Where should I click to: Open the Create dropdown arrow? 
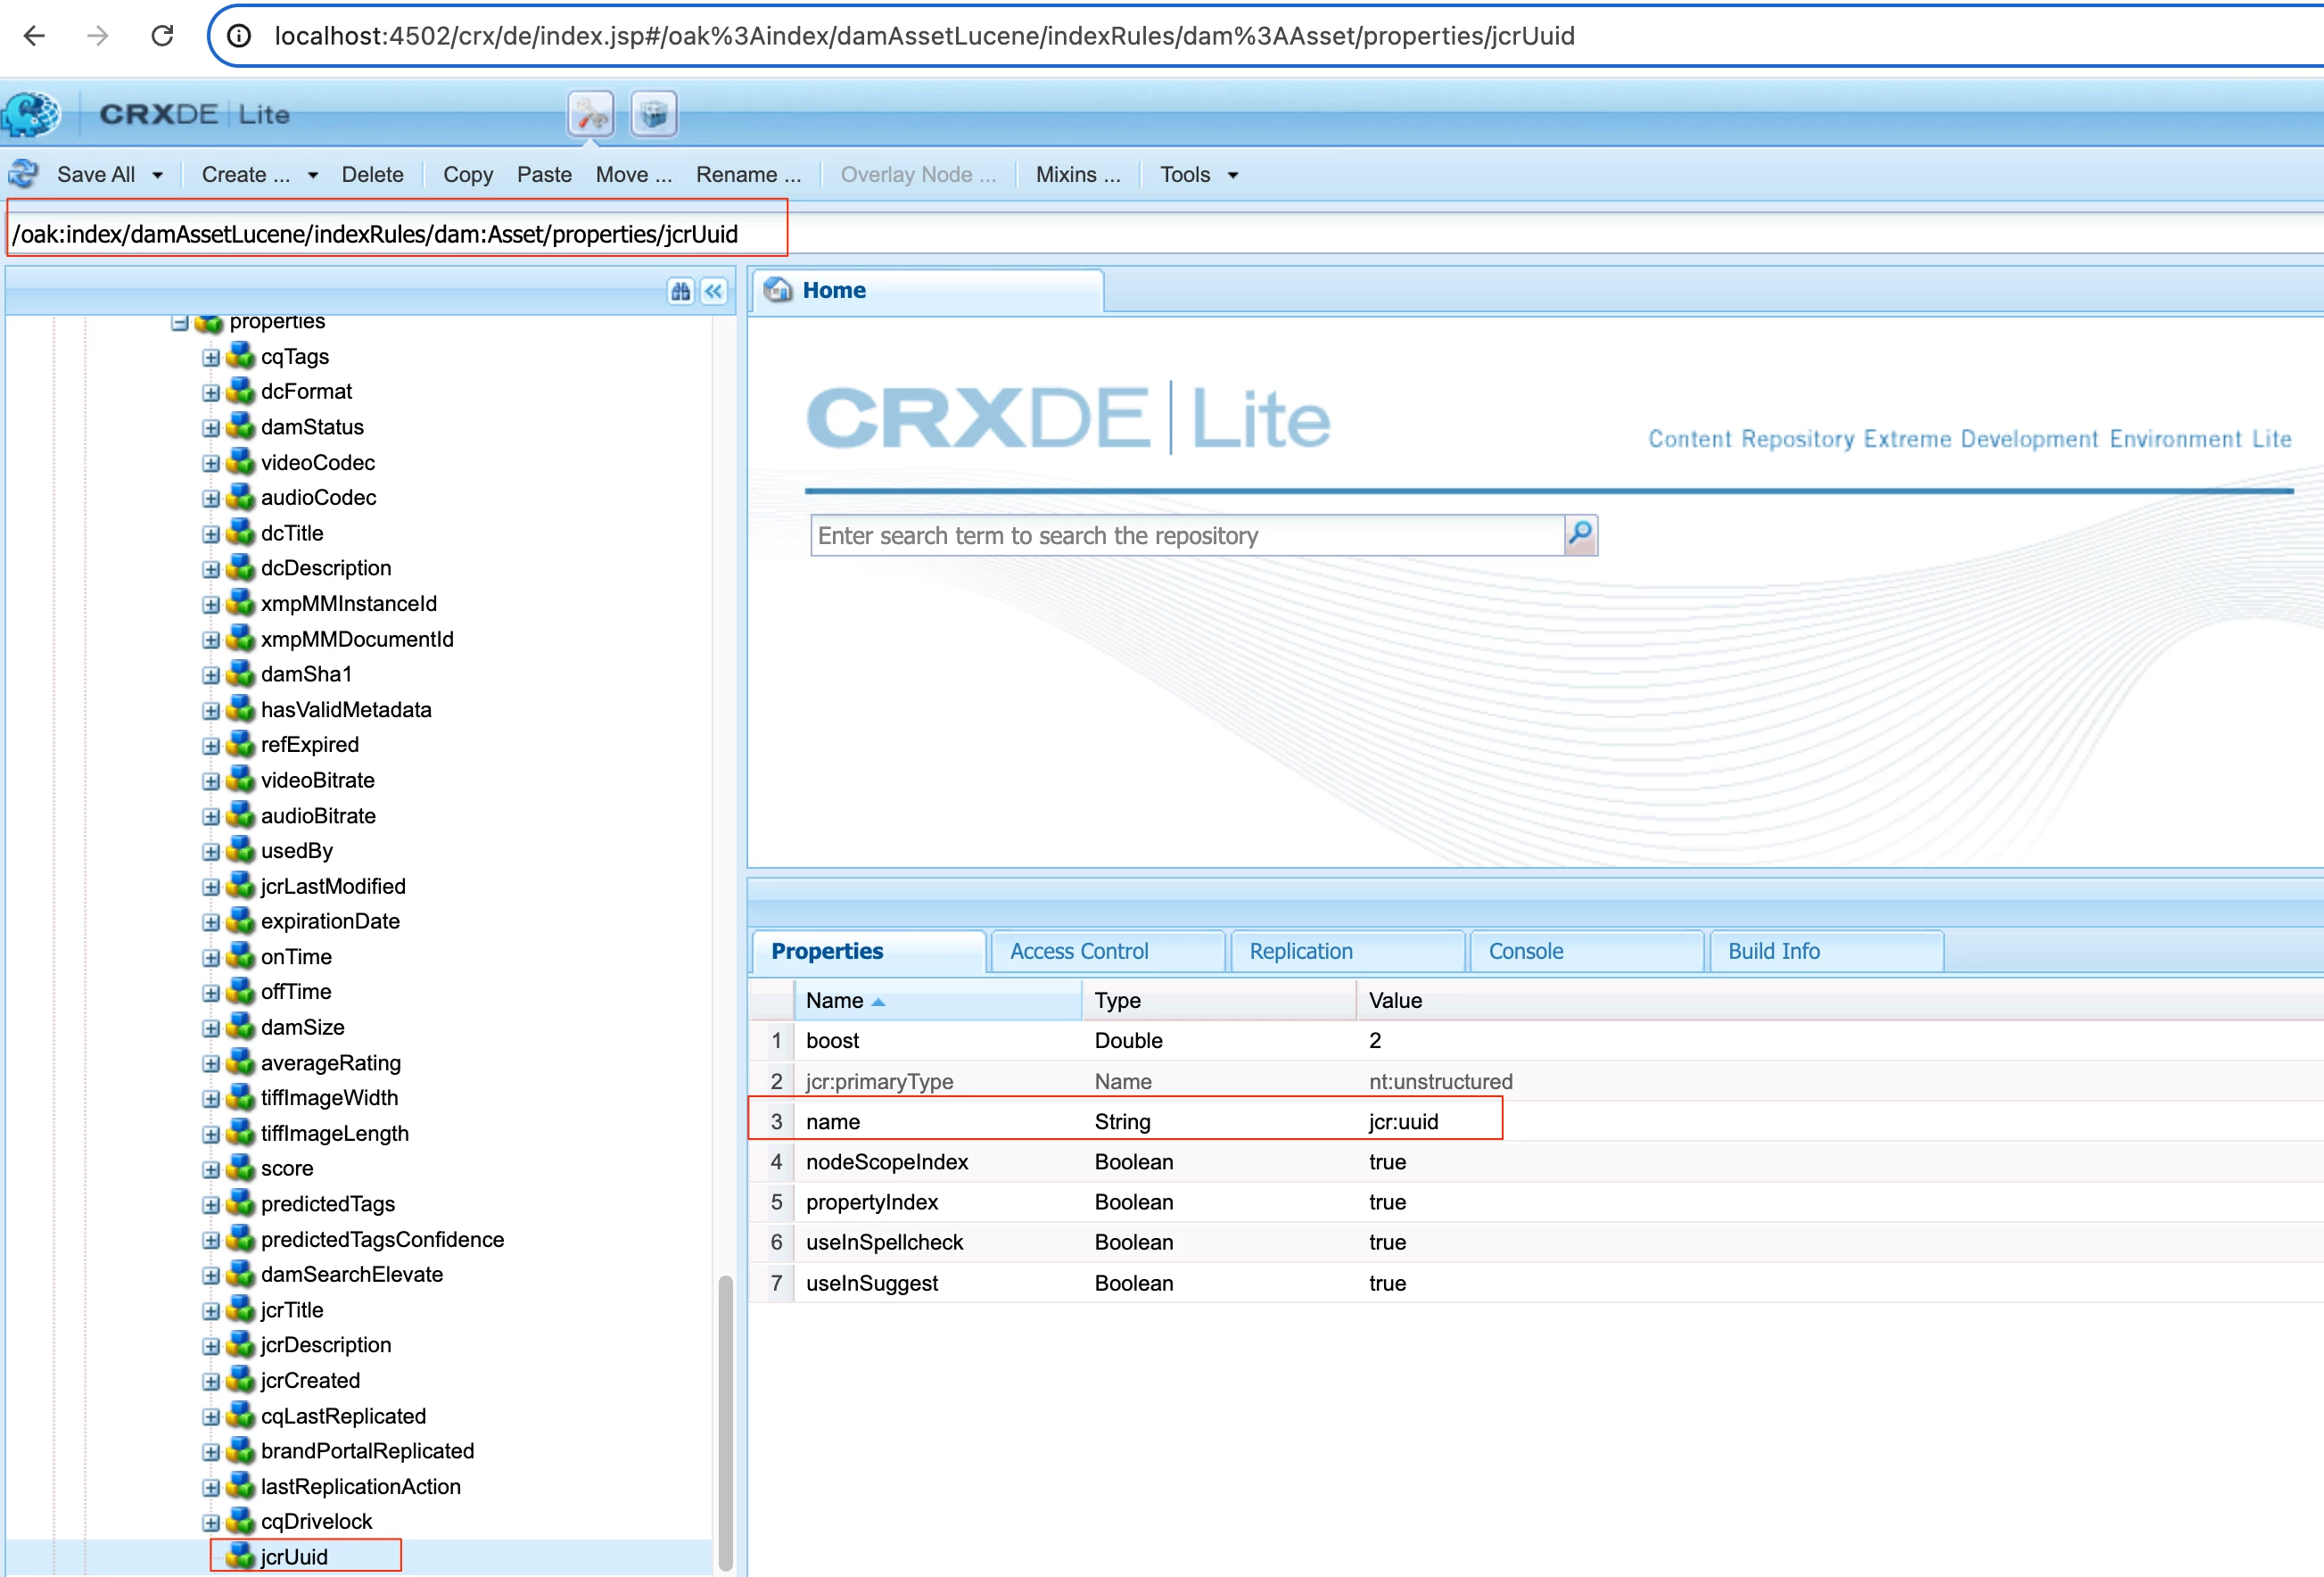(x=313, y=175)
